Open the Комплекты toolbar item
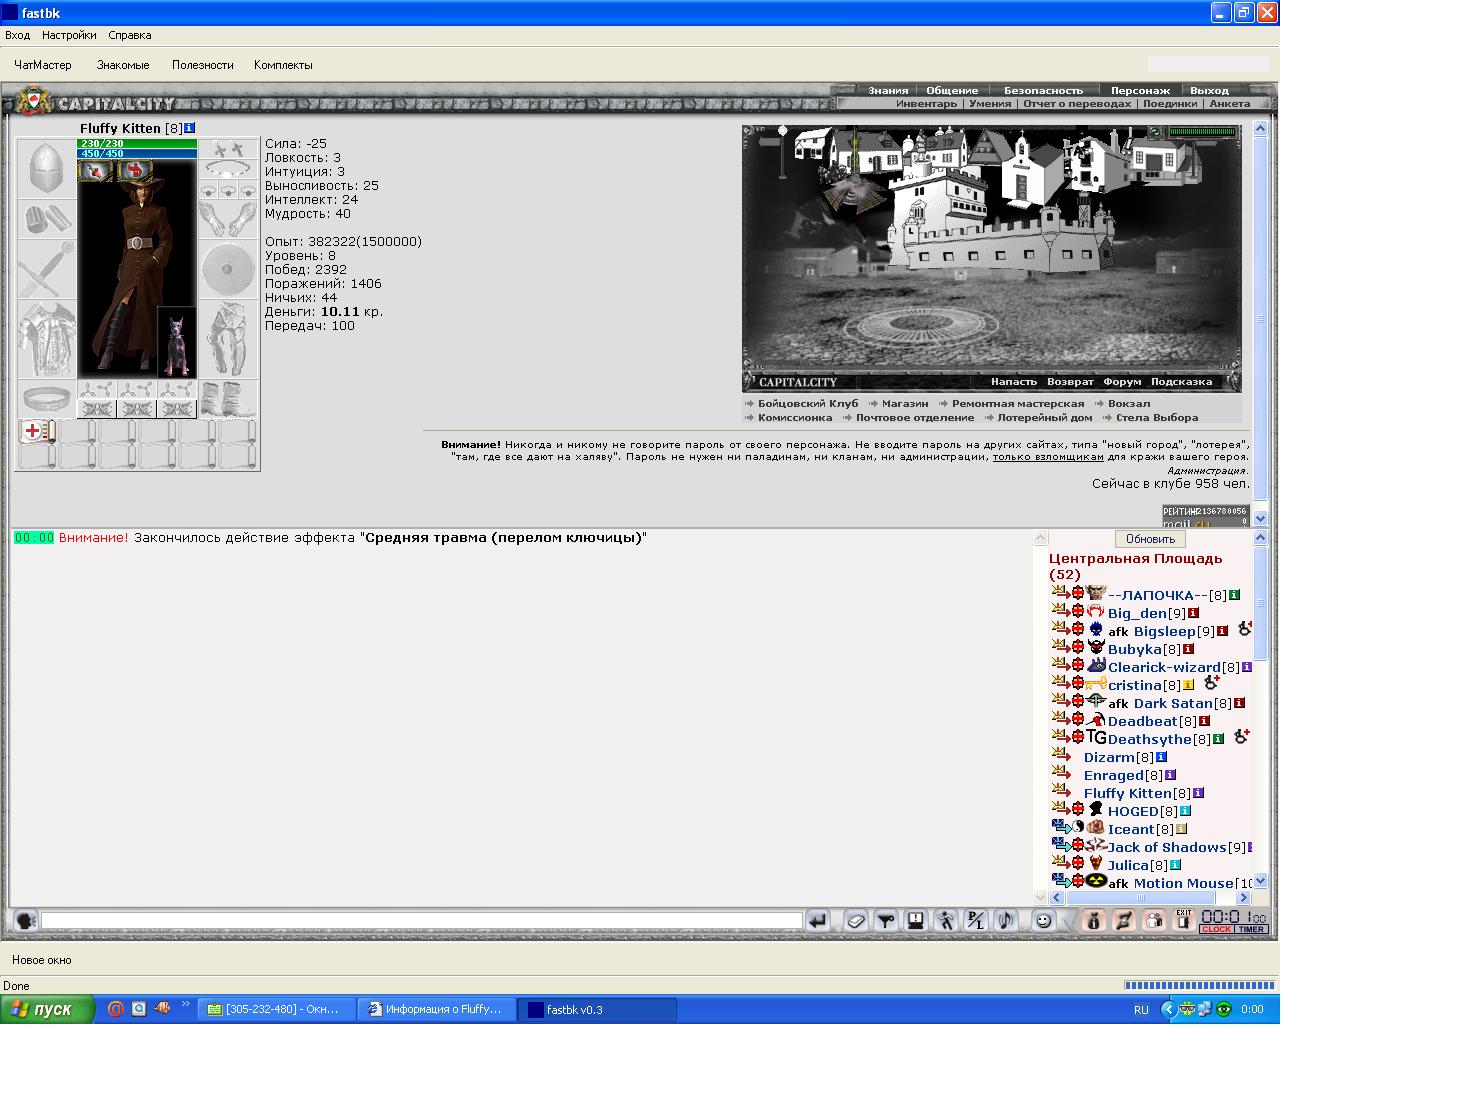Viewport: 1469px width, 1102px height. point(283,65)
